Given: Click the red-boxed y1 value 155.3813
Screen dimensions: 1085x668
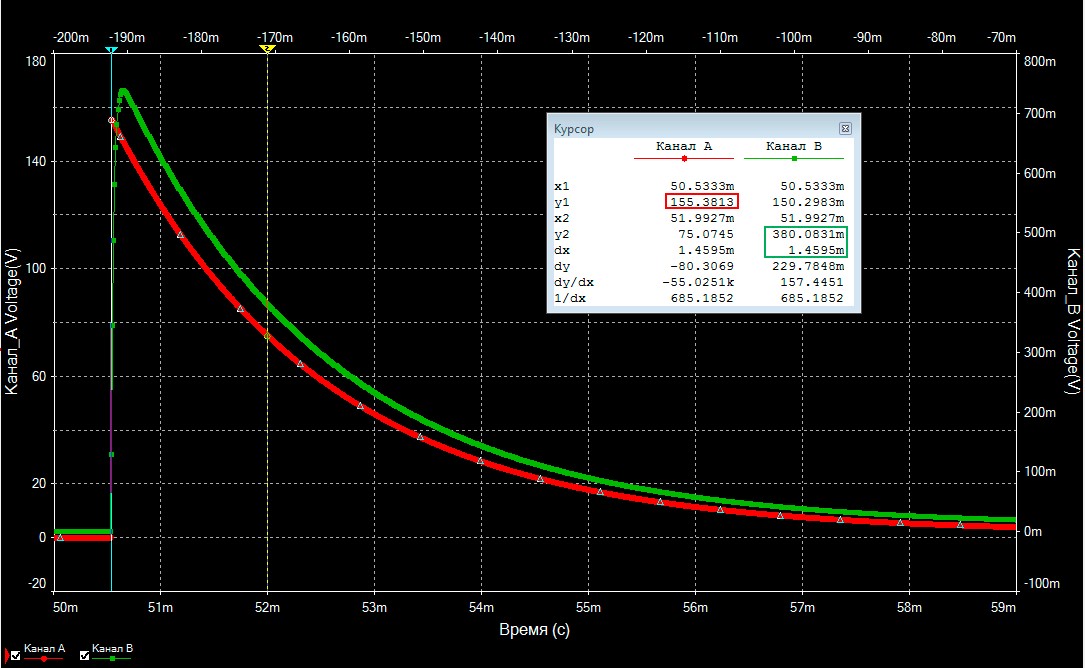Looking at the screenshot, I should click(x=702, y=202).
